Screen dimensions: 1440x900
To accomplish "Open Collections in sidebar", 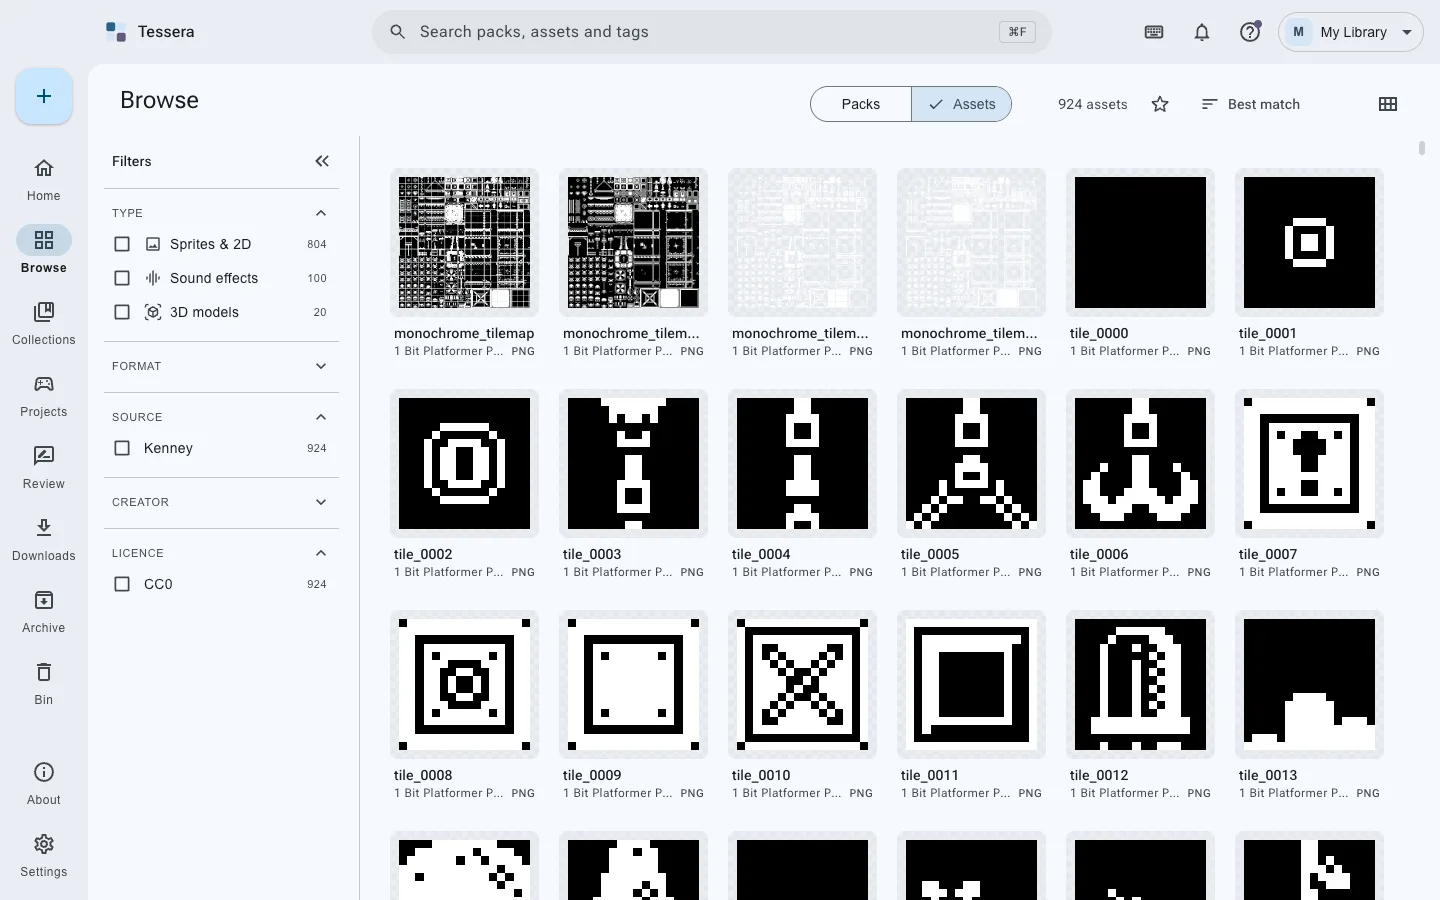I will point(44,324).
